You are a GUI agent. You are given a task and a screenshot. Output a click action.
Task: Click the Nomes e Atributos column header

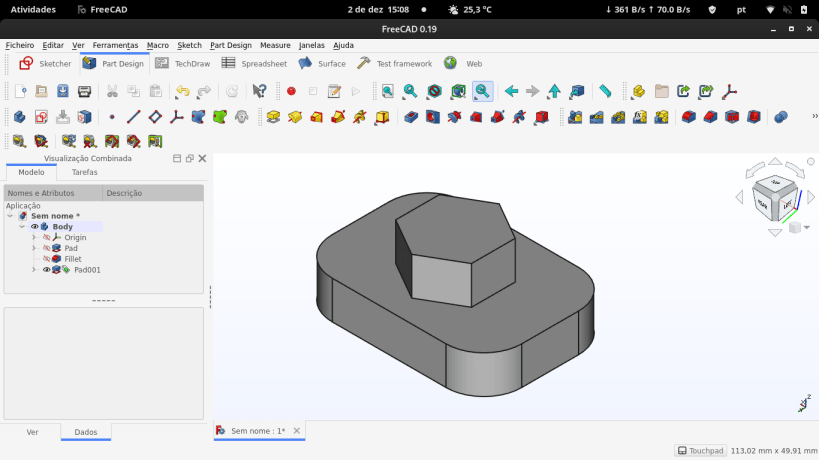53,193
